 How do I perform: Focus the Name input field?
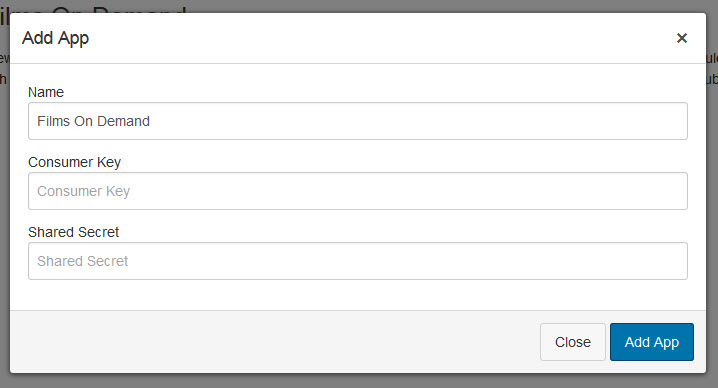[358, 121]
